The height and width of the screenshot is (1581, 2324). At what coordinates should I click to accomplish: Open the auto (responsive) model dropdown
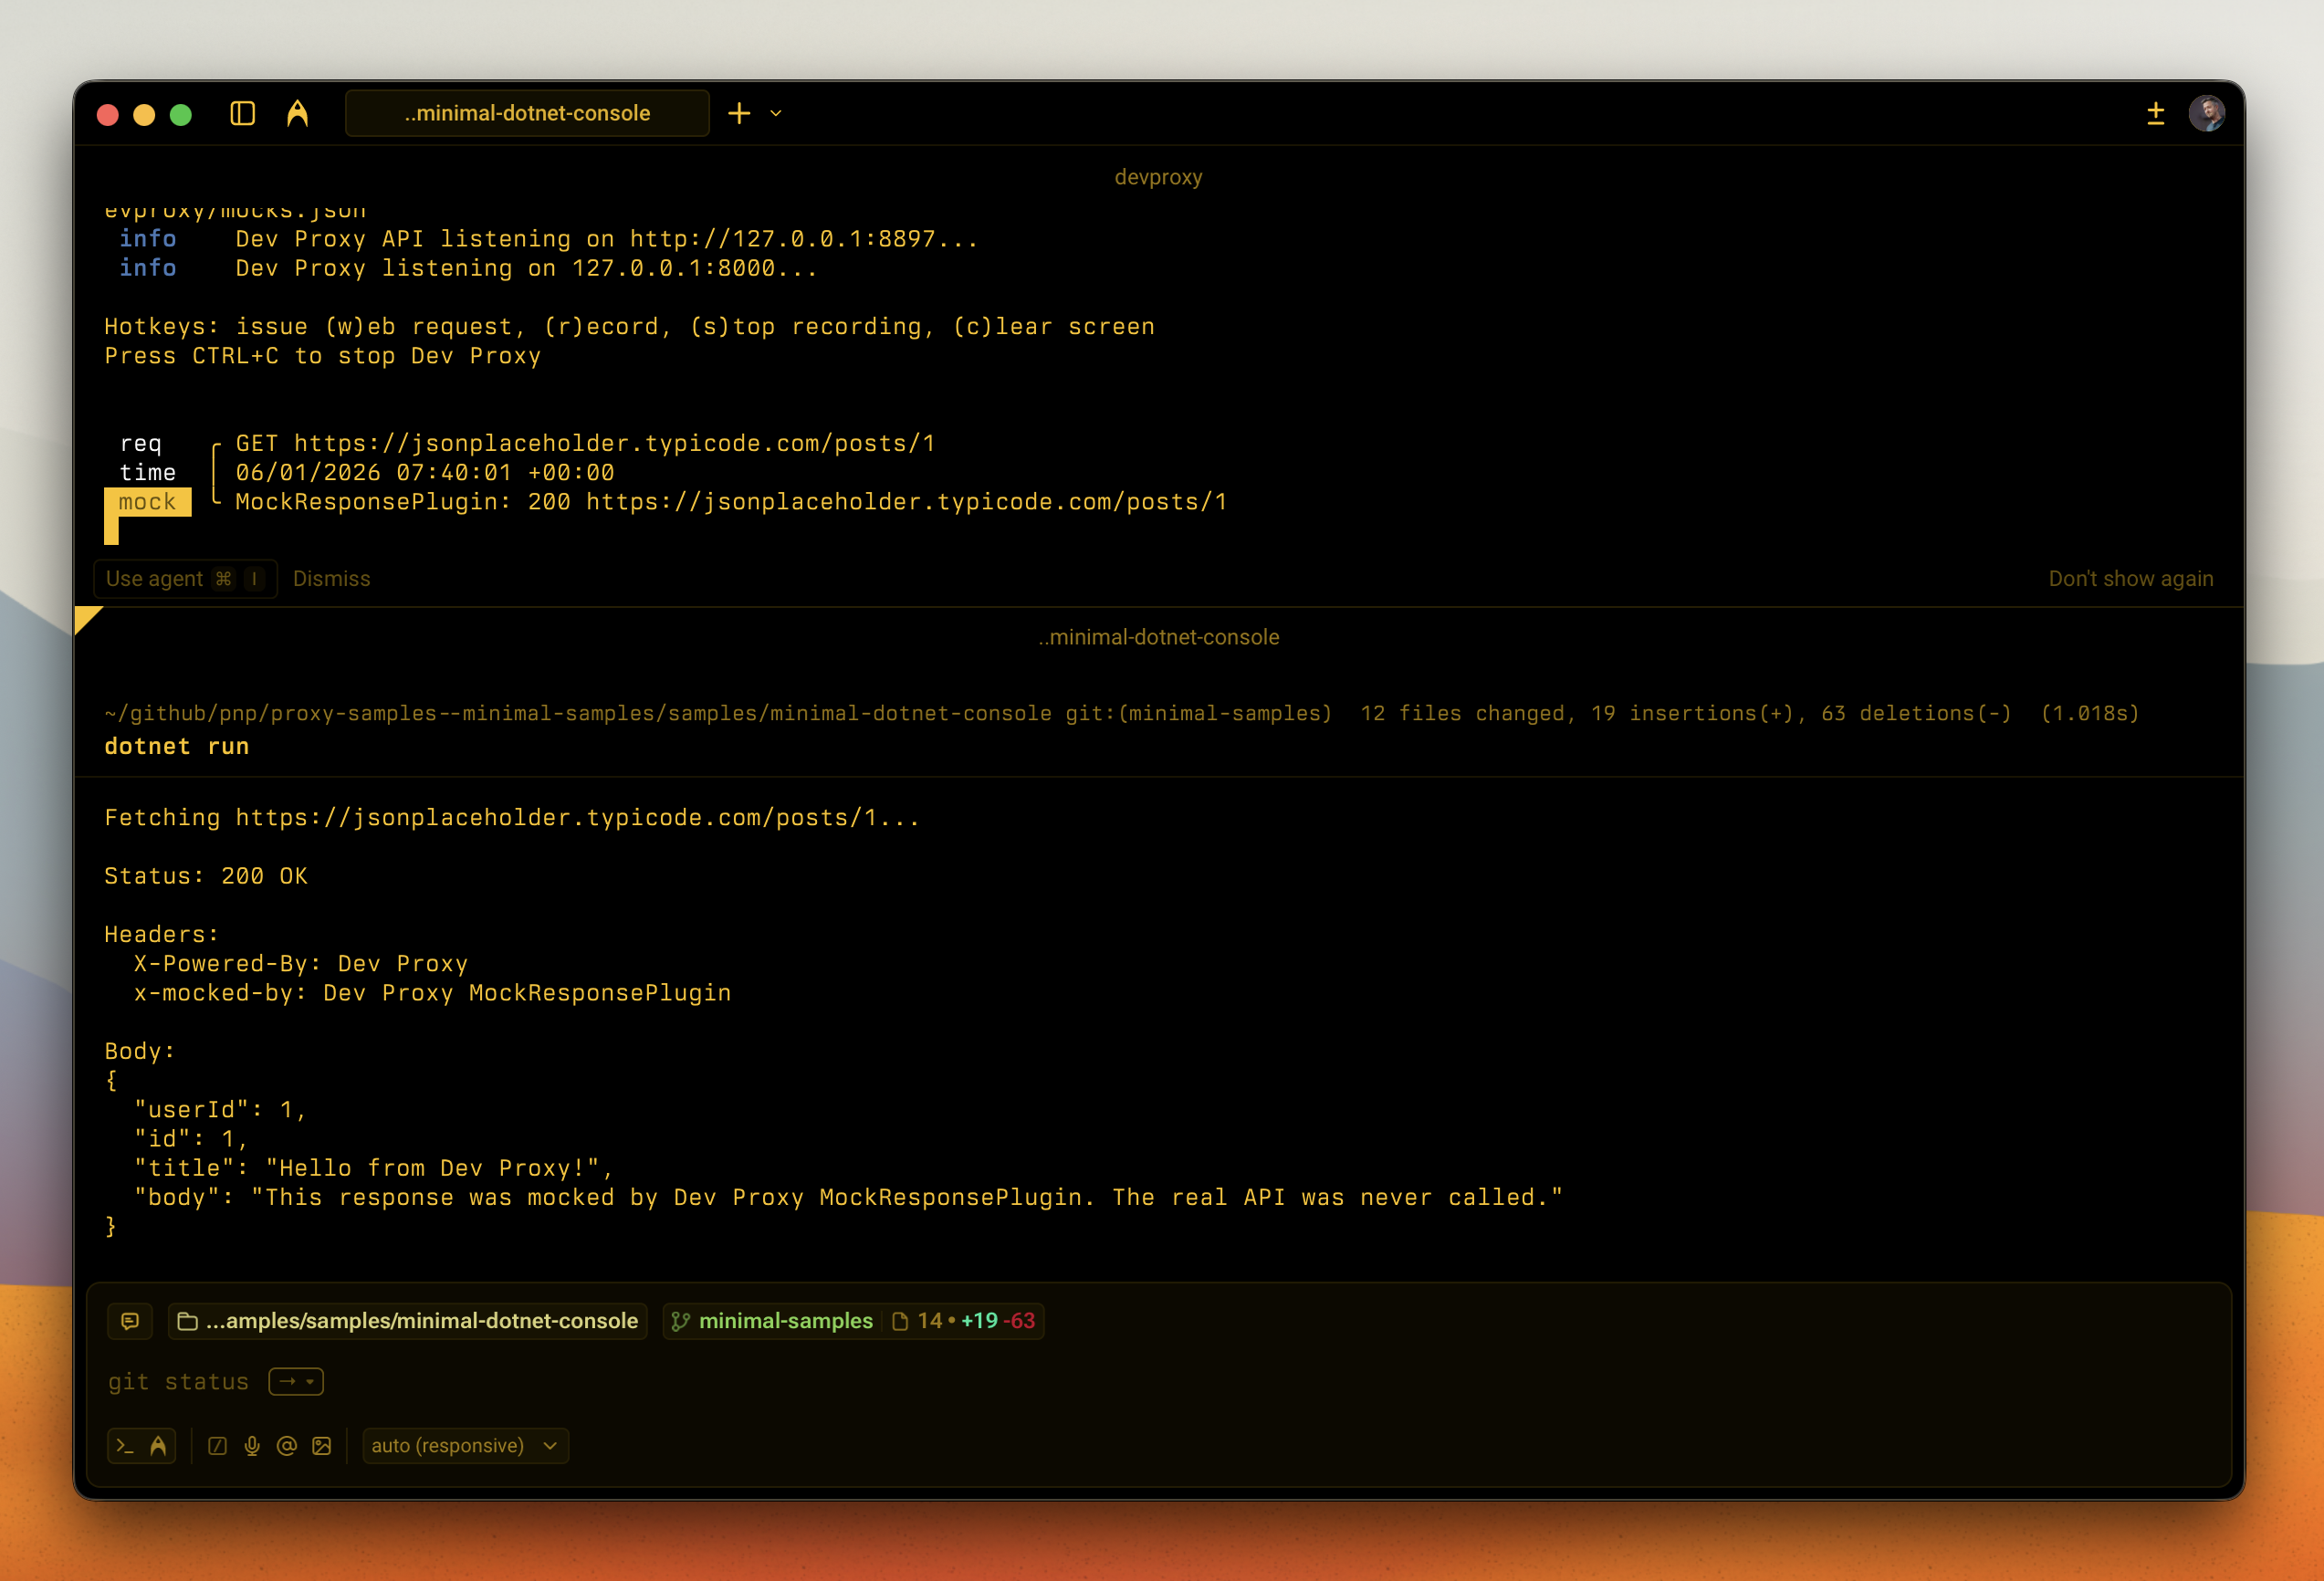coord(465,1445)
